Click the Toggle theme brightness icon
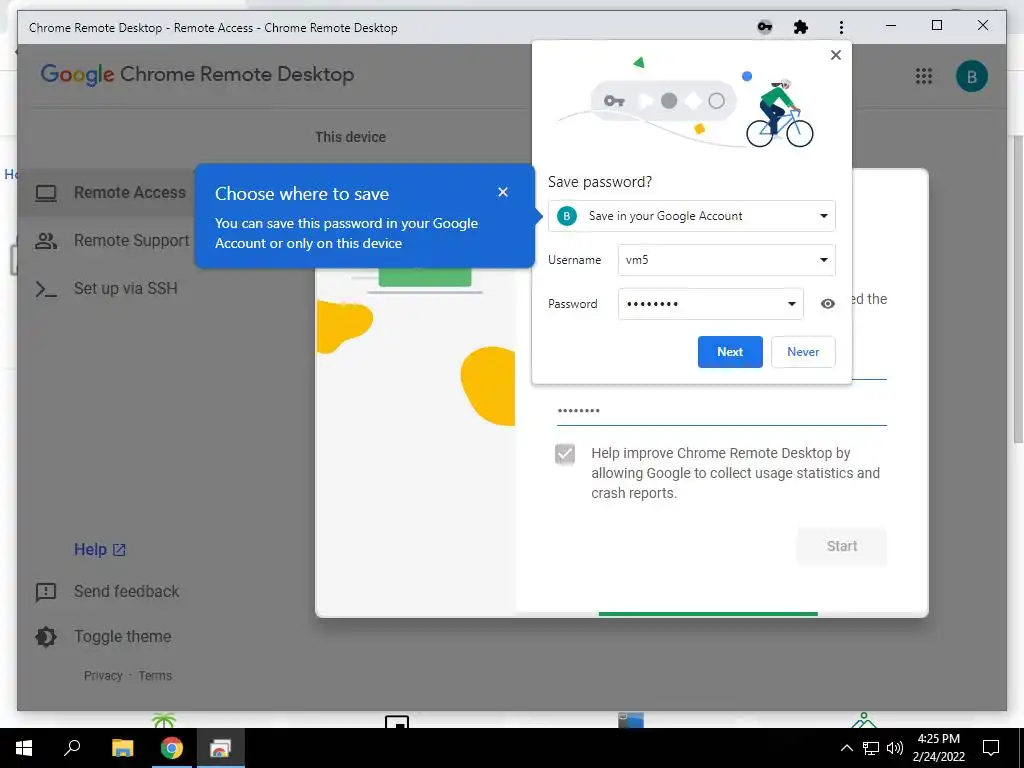Viewport: 1024px width, 768px height. (x=46, y=637)
